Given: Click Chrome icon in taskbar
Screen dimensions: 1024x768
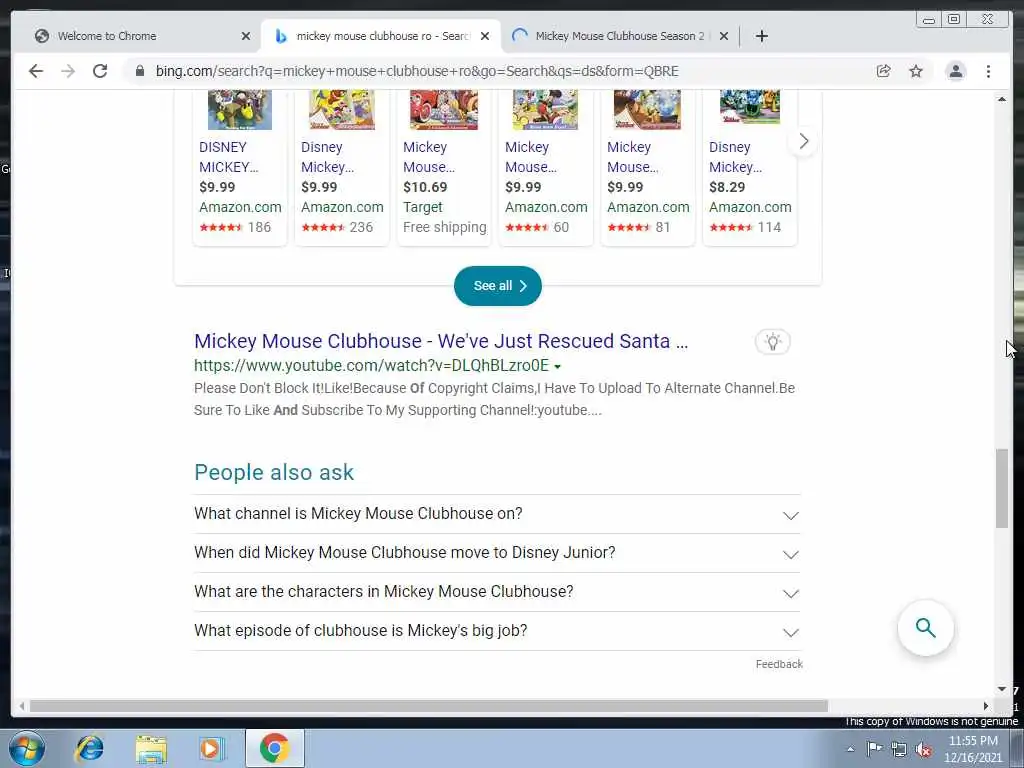Looking at the screenshot, I should [x=275, y=748].
